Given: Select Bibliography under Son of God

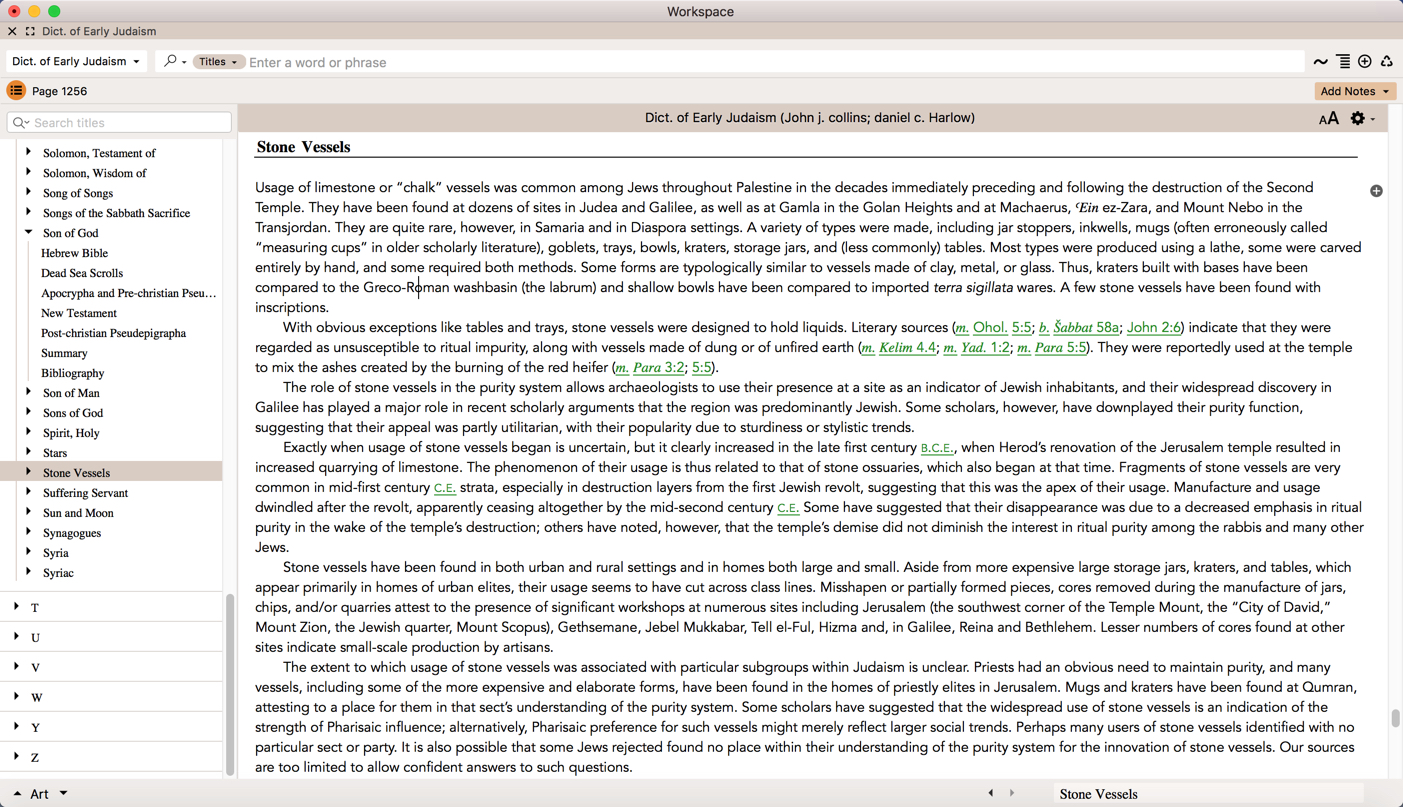Looking at the screenshot, I should pyautogui.click(x=72, y=373).
